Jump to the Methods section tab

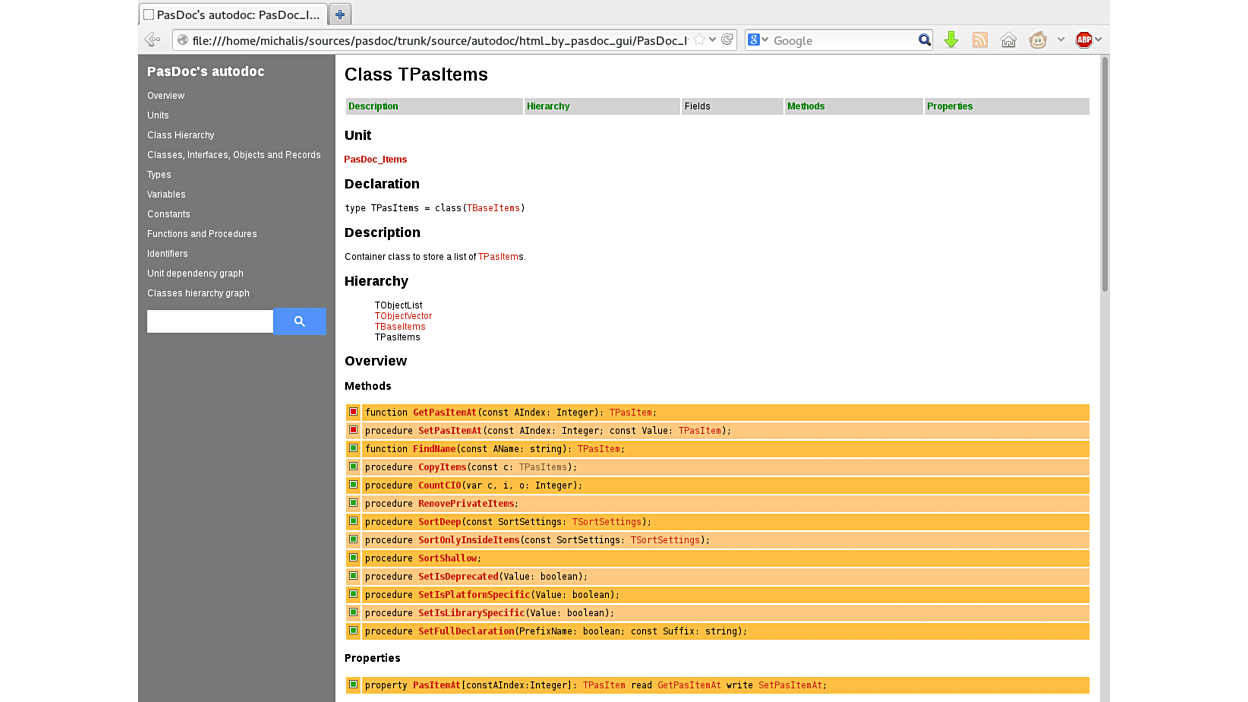[x=806, y=106]
